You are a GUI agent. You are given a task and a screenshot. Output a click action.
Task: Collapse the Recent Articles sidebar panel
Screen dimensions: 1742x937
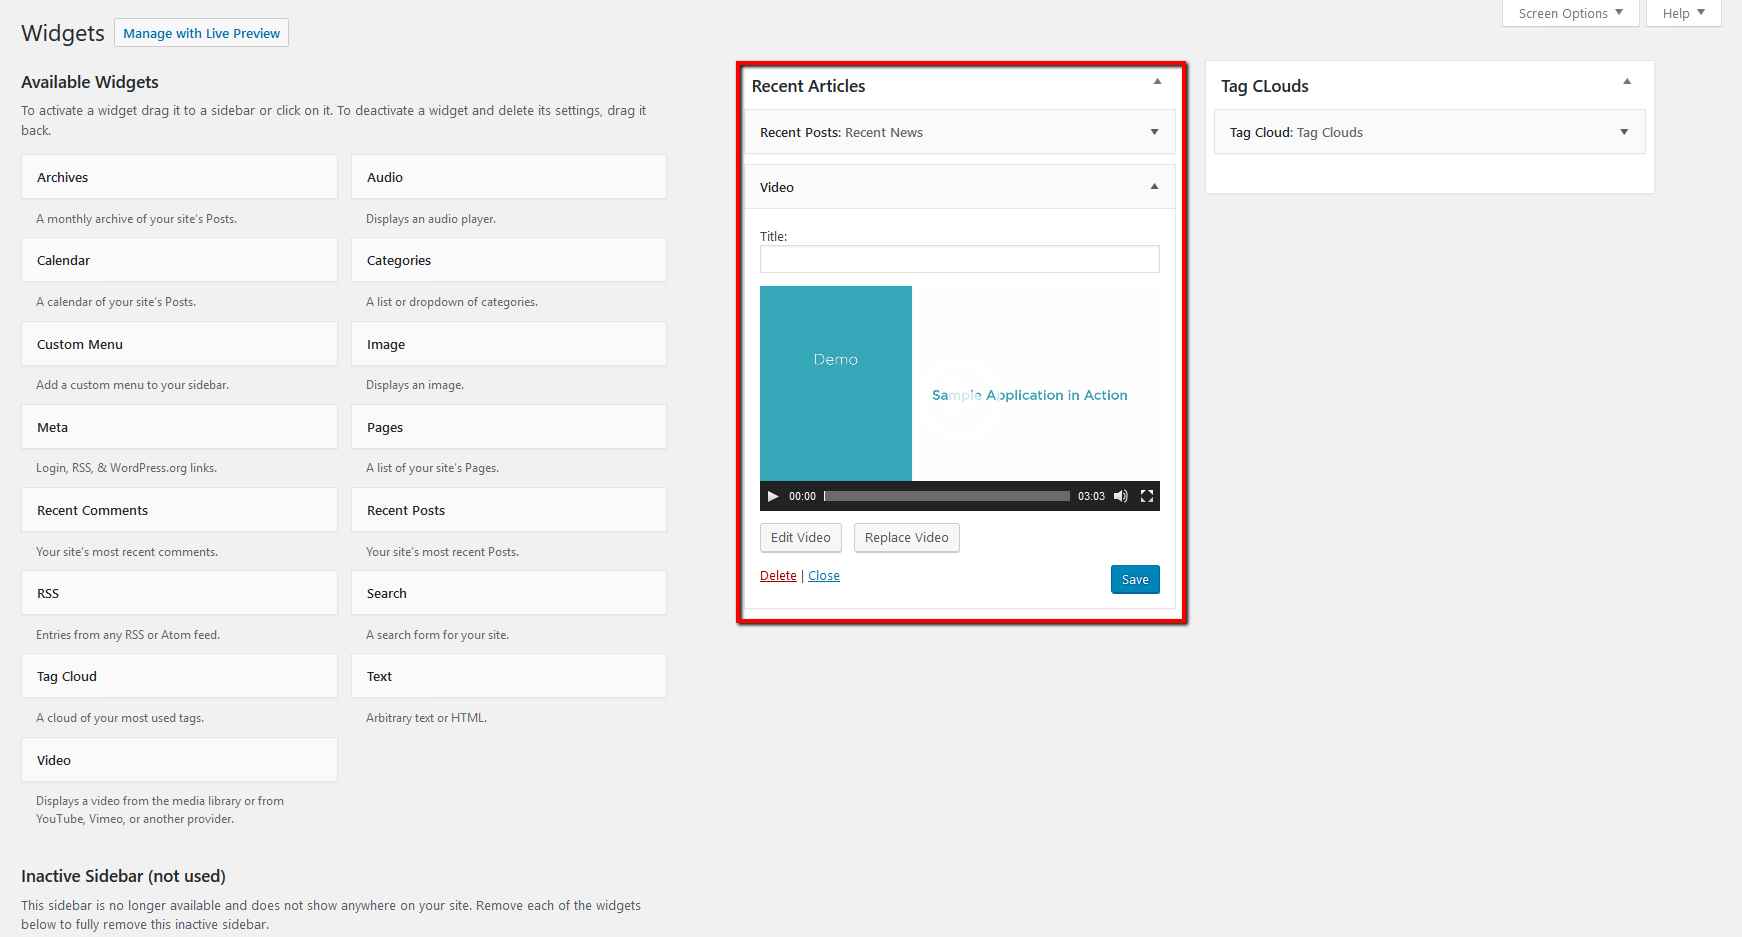1157,82
